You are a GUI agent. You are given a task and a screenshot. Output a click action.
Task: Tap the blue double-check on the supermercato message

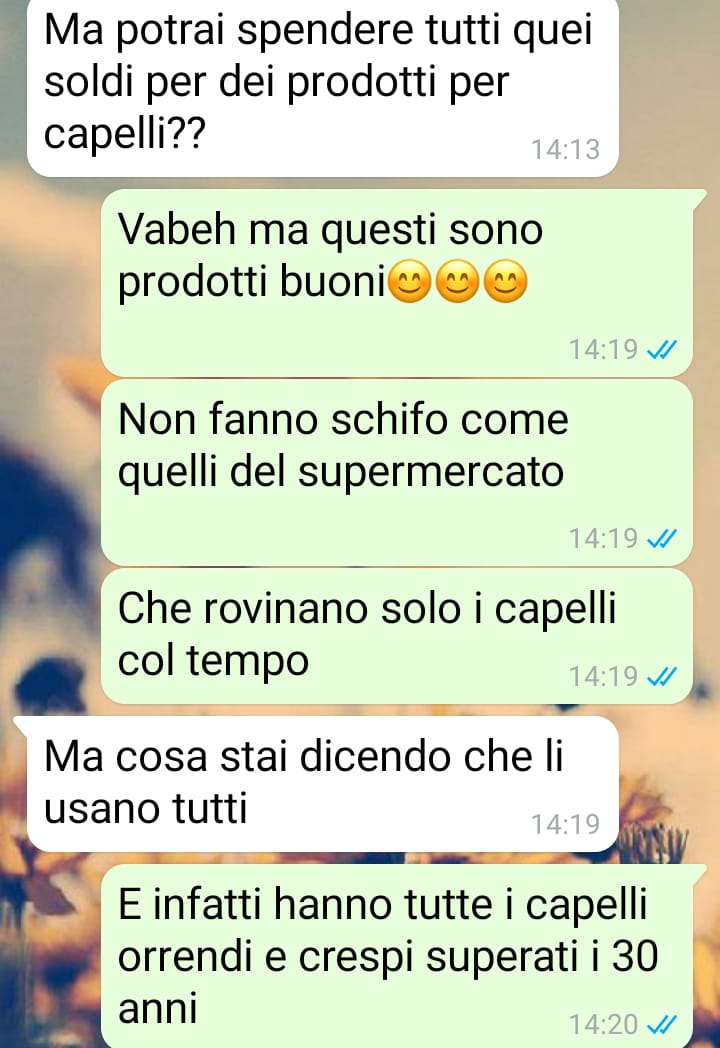[663, 538]
